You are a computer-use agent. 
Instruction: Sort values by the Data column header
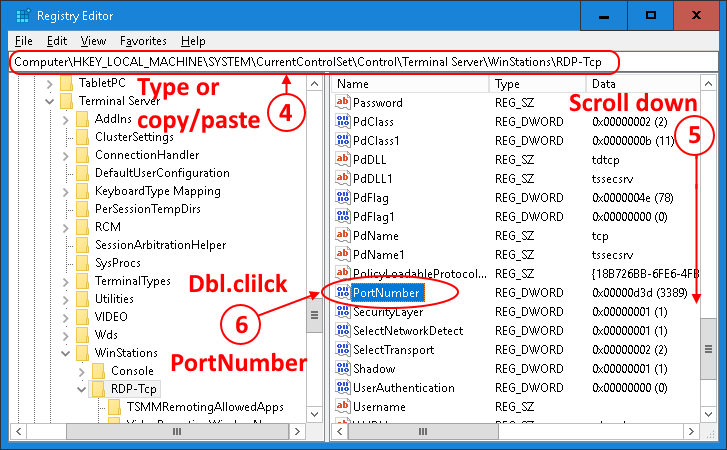point(644,84)
